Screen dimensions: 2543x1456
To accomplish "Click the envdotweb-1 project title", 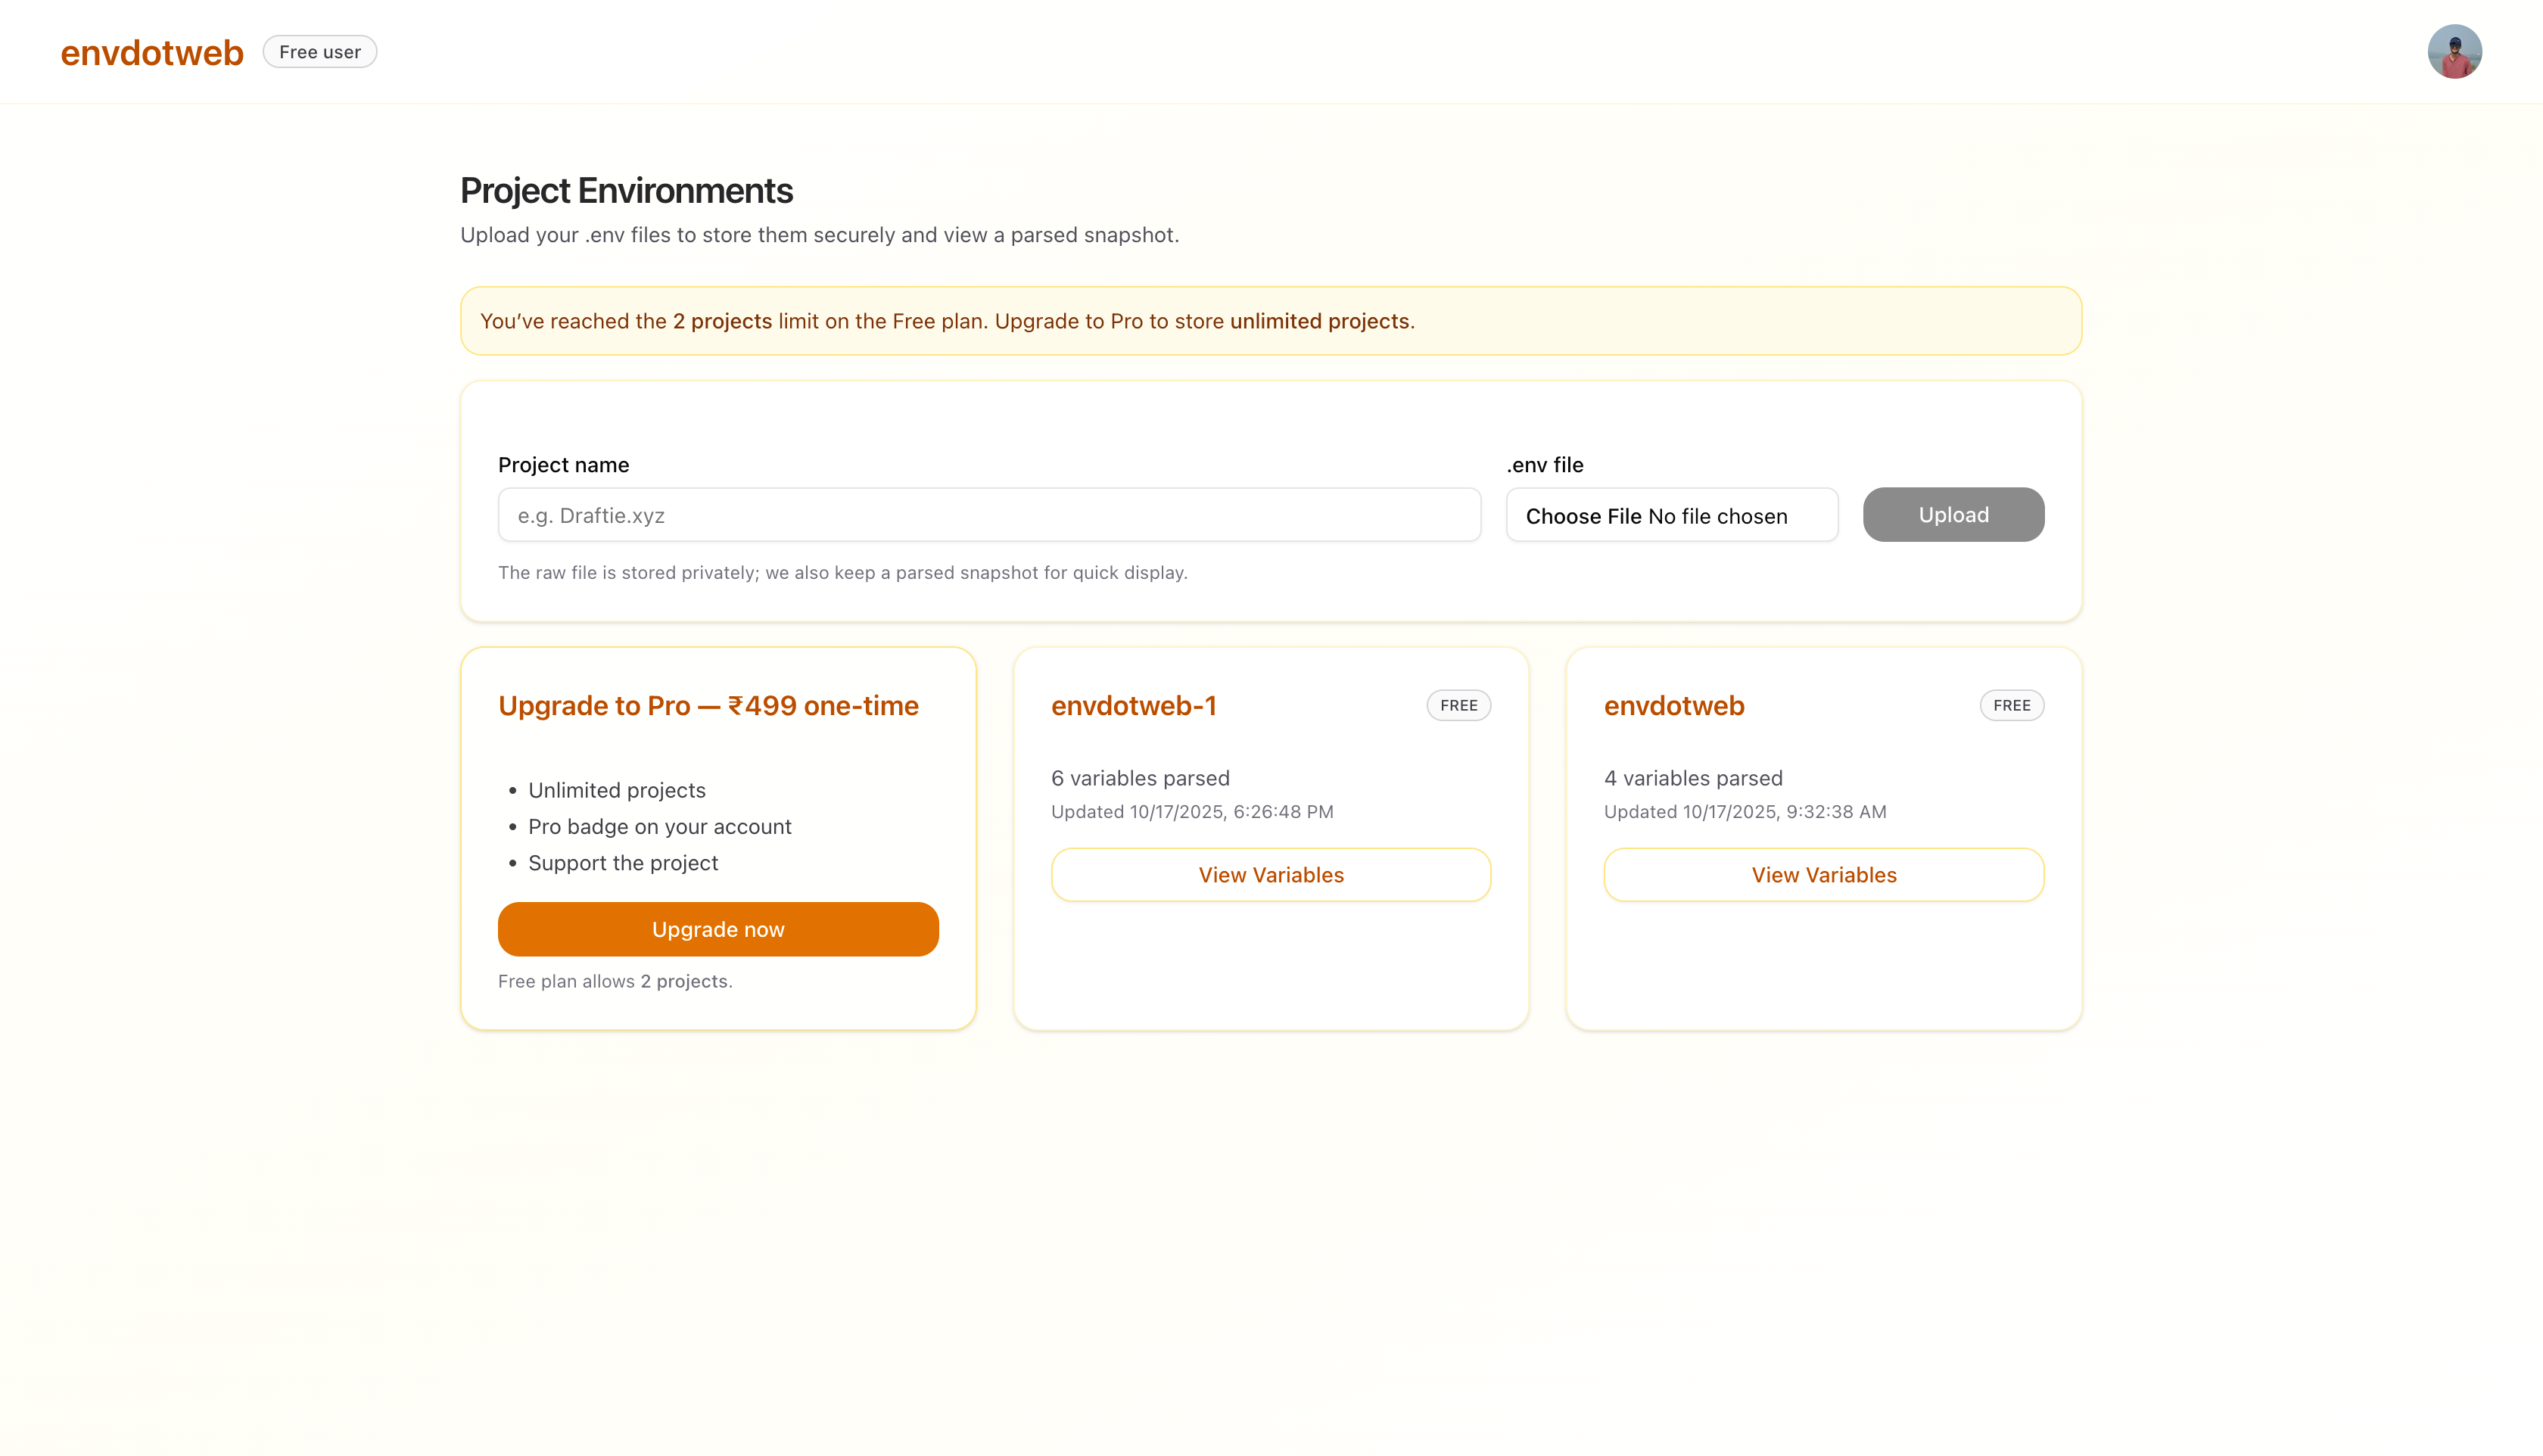I will click(x=1134, y=705).
